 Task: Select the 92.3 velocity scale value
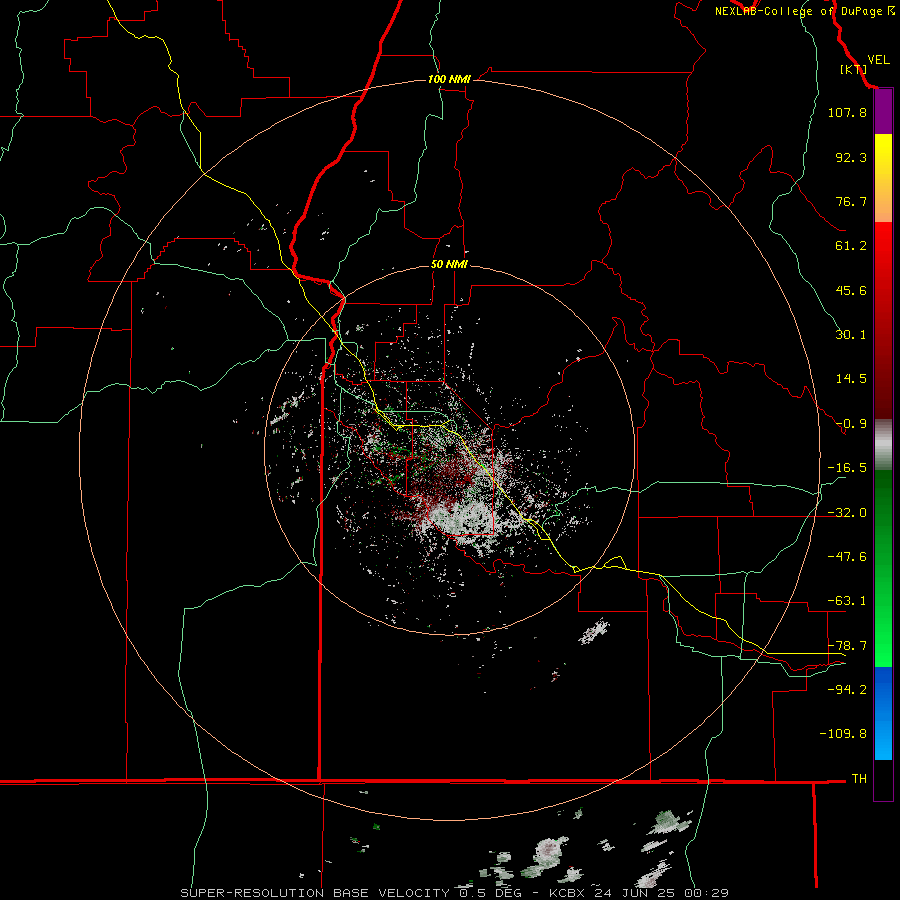pyautogui.click(x=851, y=157)
